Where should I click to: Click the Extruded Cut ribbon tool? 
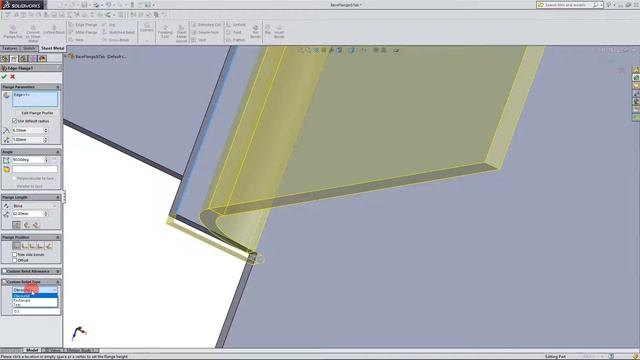(206, 25)
